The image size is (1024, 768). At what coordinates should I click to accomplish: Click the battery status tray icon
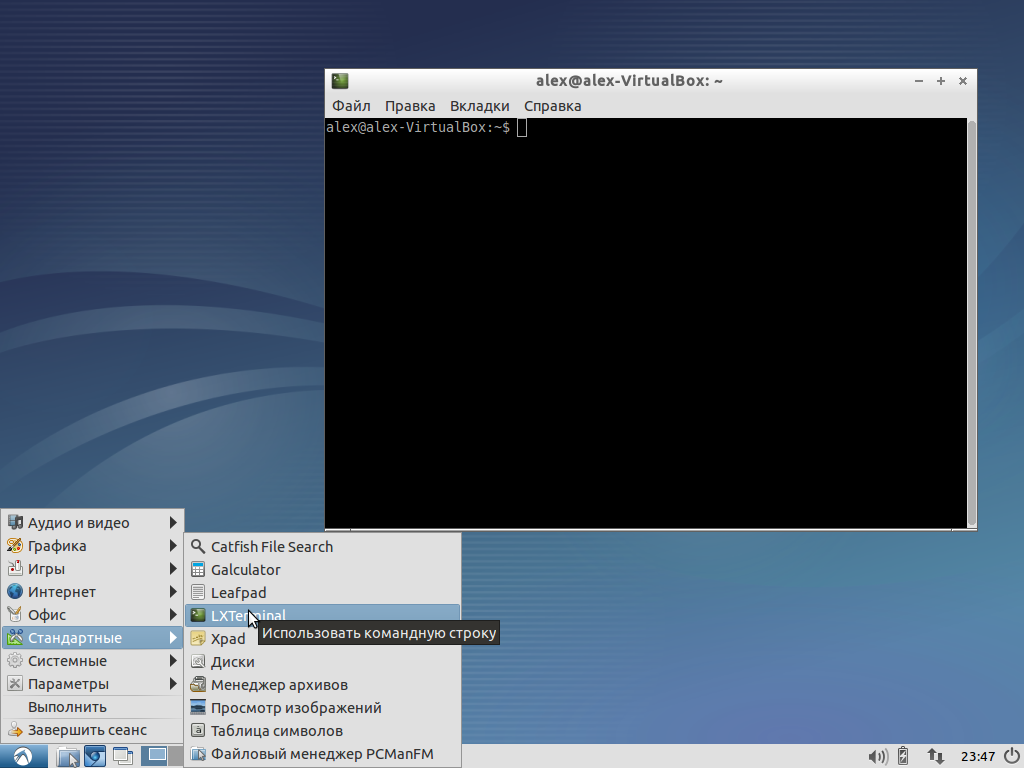coord(904,756)
